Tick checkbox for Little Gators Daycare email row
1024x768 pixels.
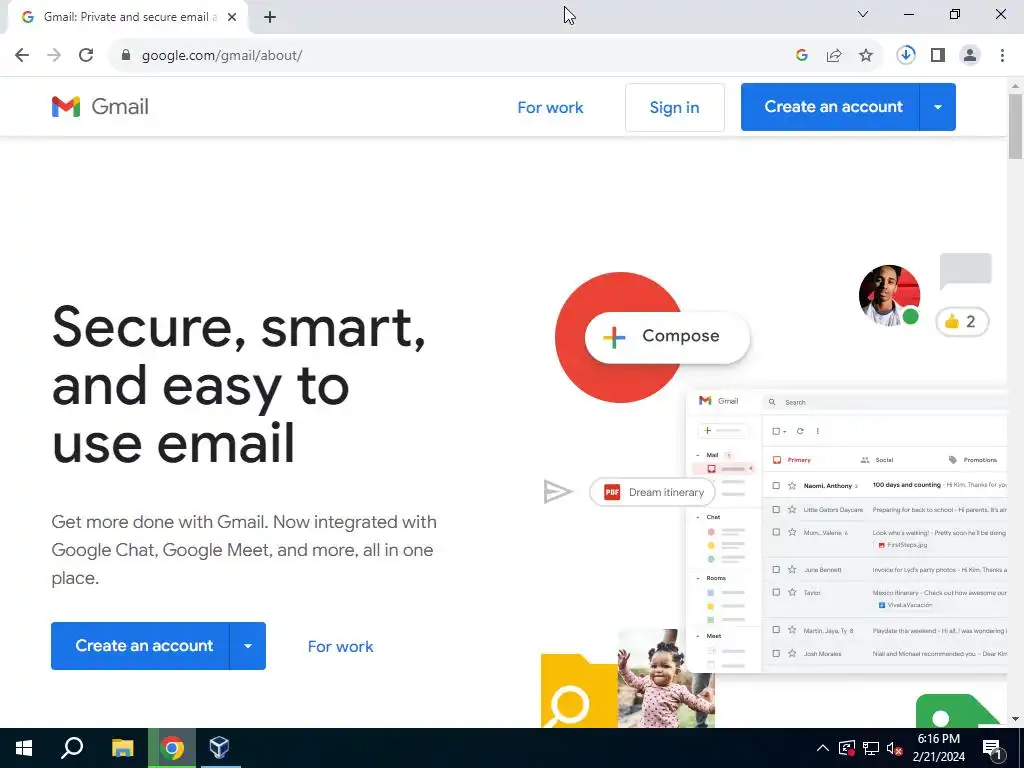click(776, 509)
